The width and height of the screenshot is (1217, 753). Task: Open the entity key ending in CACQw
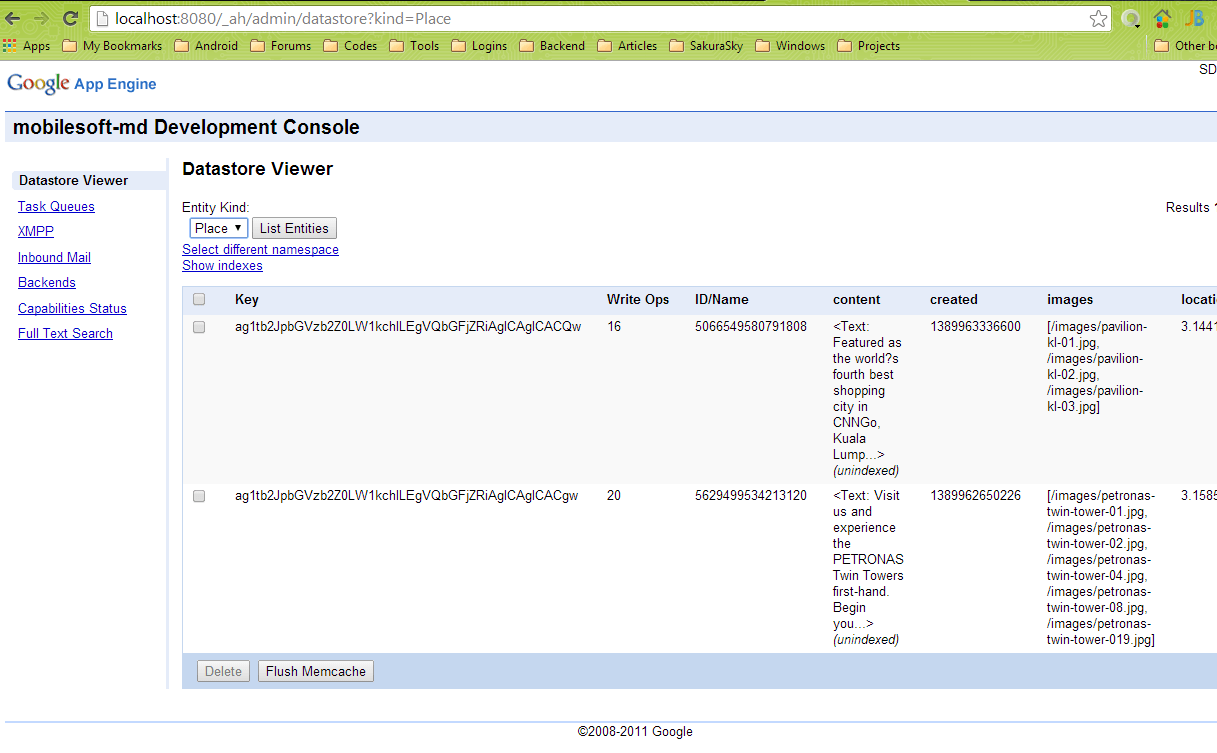tap(407, 327)
